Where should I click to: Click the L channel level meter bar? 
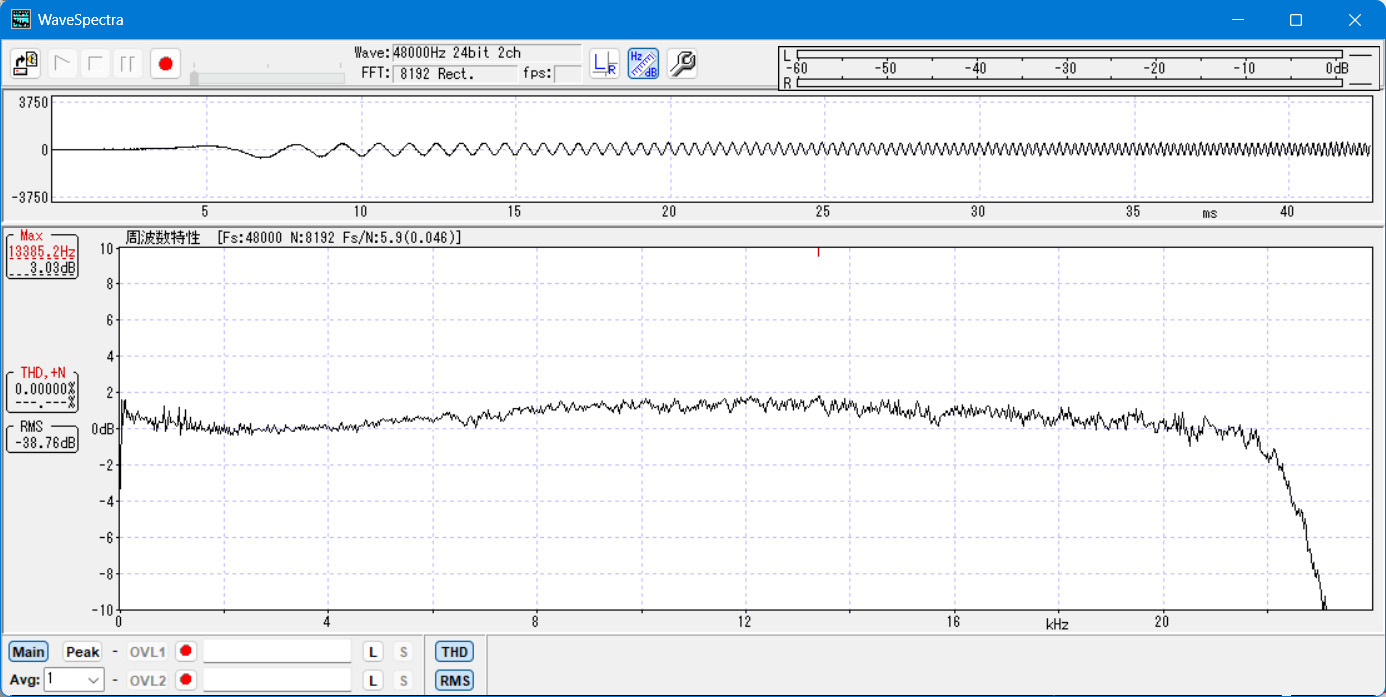coord(1069,54)
